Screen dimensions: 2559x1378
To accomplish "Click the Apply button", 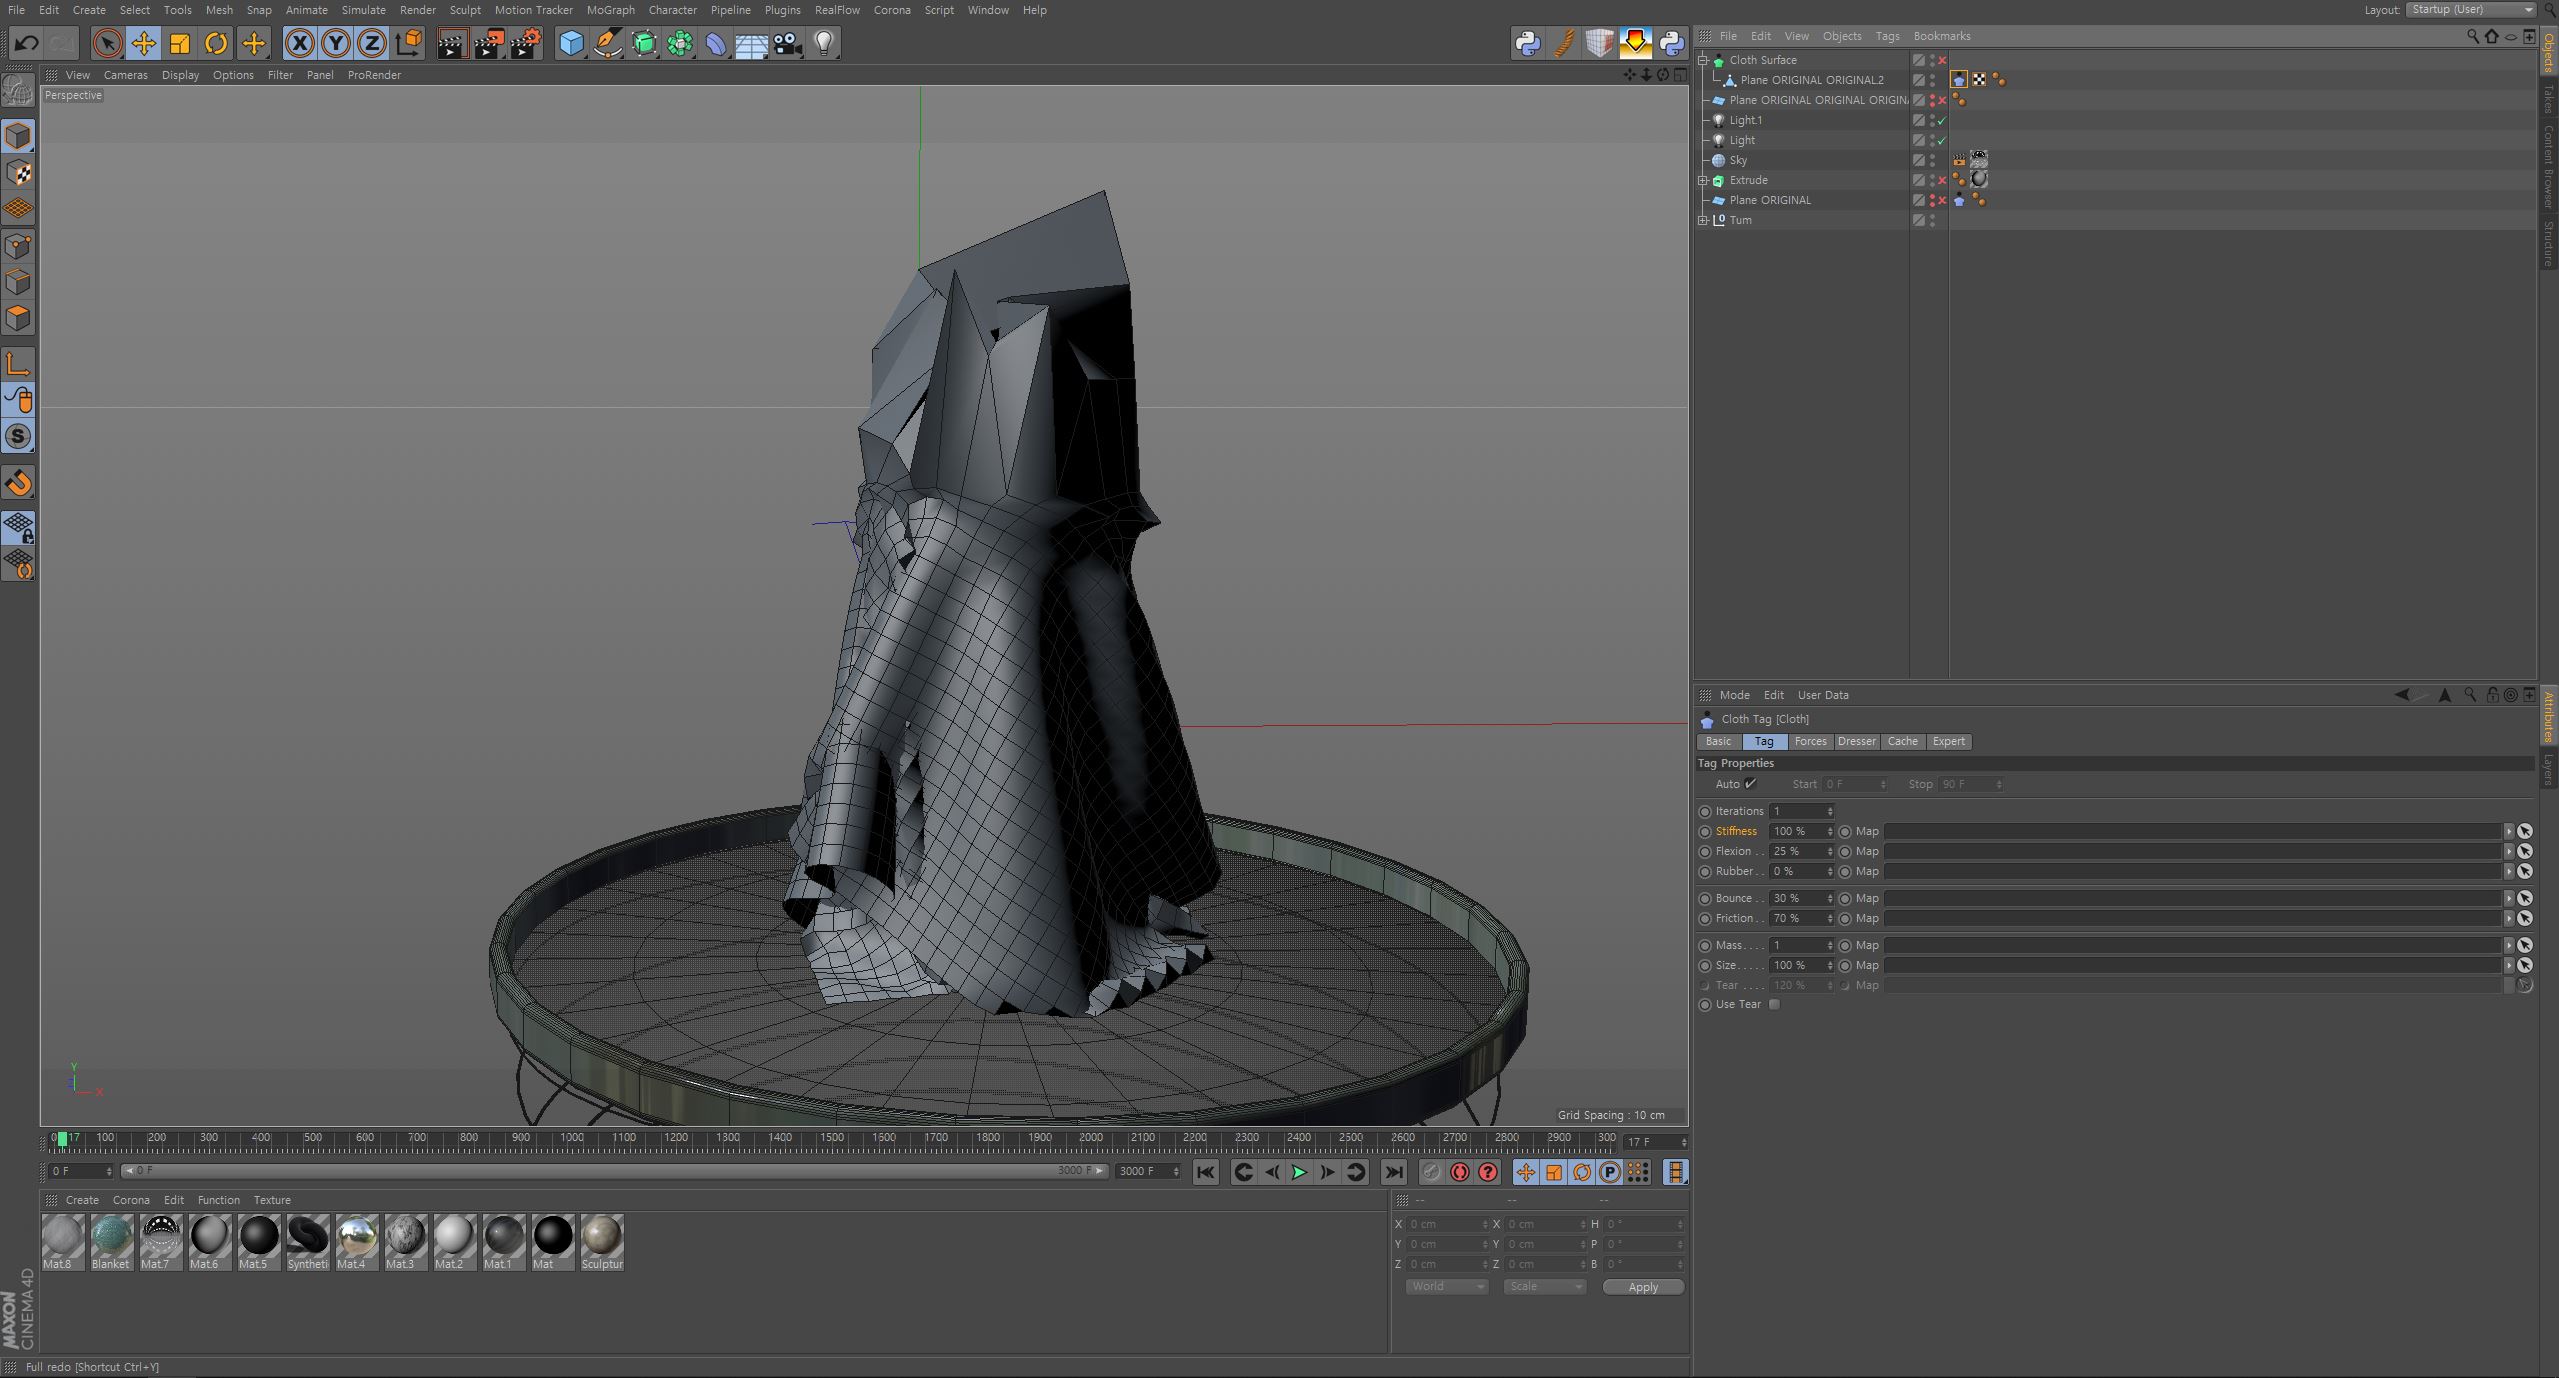I will (x=1643, y=1287).
